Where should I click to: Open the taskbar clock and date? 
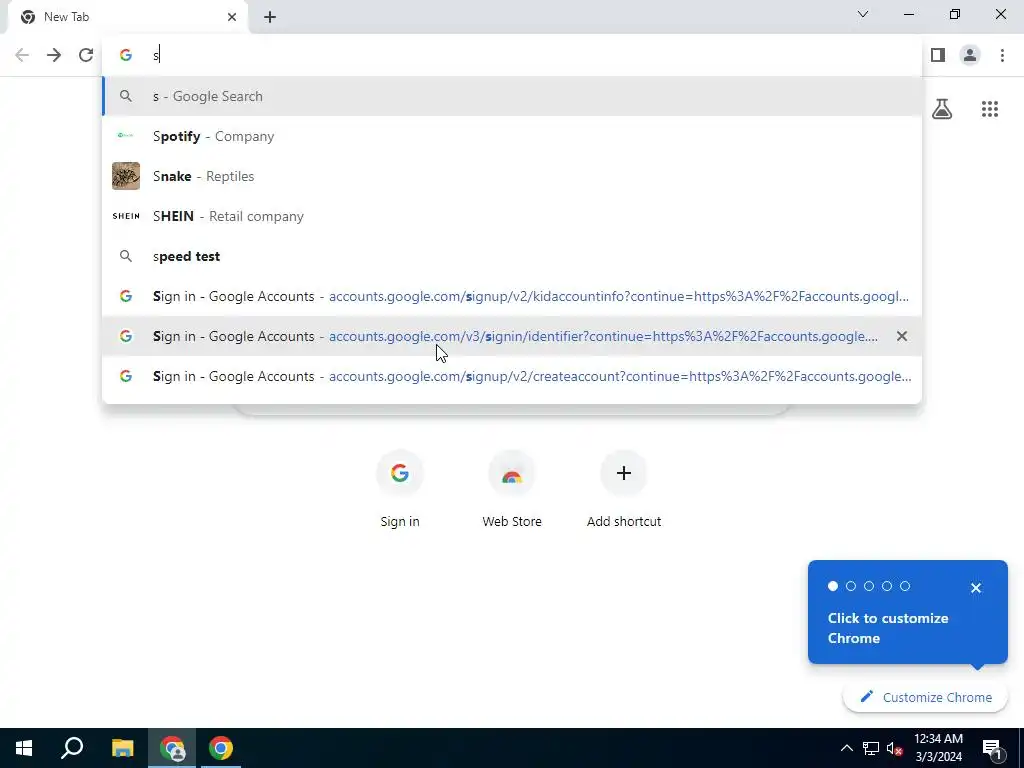click(938, 748)
